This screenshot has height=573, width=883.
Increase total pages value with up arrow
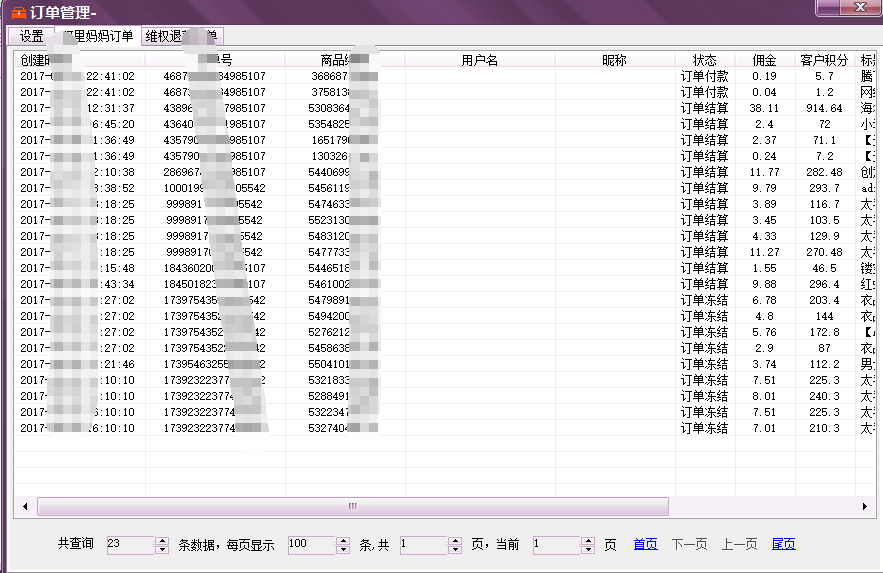[455, 541]
